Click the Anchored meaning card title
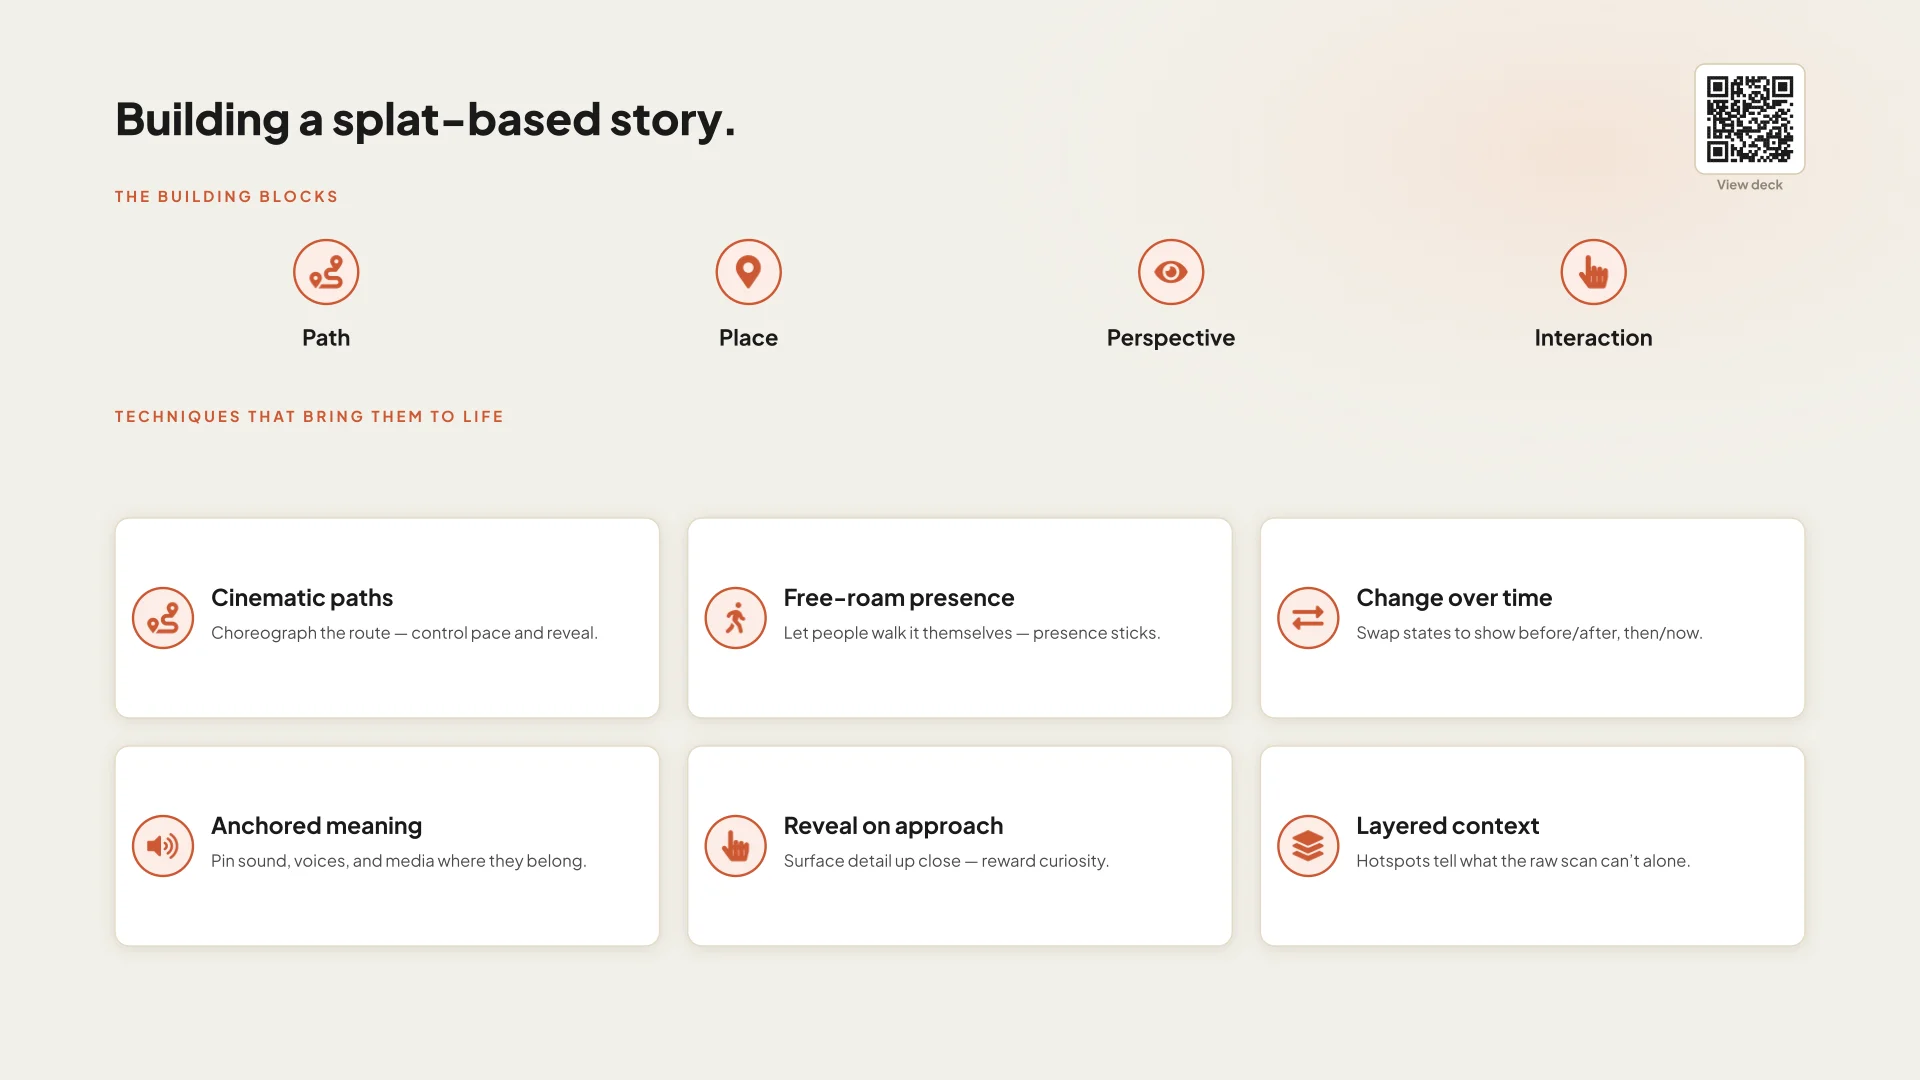Image resolution: width=1920 pixels, height=1080 pixels. 316,826
